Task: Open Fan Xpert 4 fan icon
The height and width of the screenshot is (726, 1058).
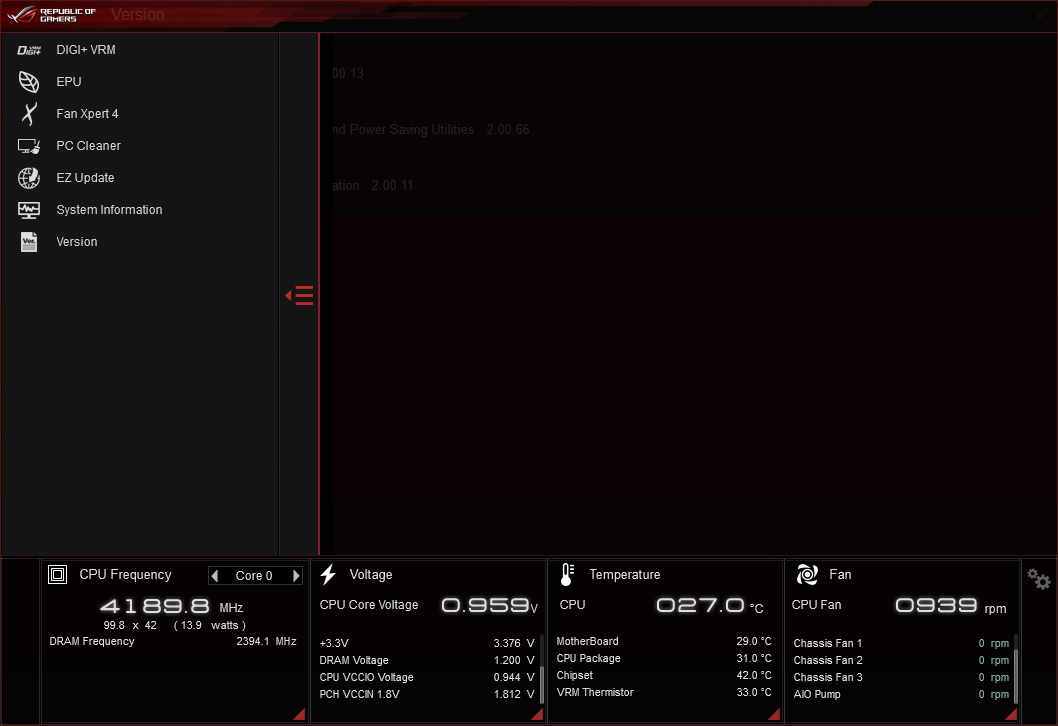Action: [29, 113]
